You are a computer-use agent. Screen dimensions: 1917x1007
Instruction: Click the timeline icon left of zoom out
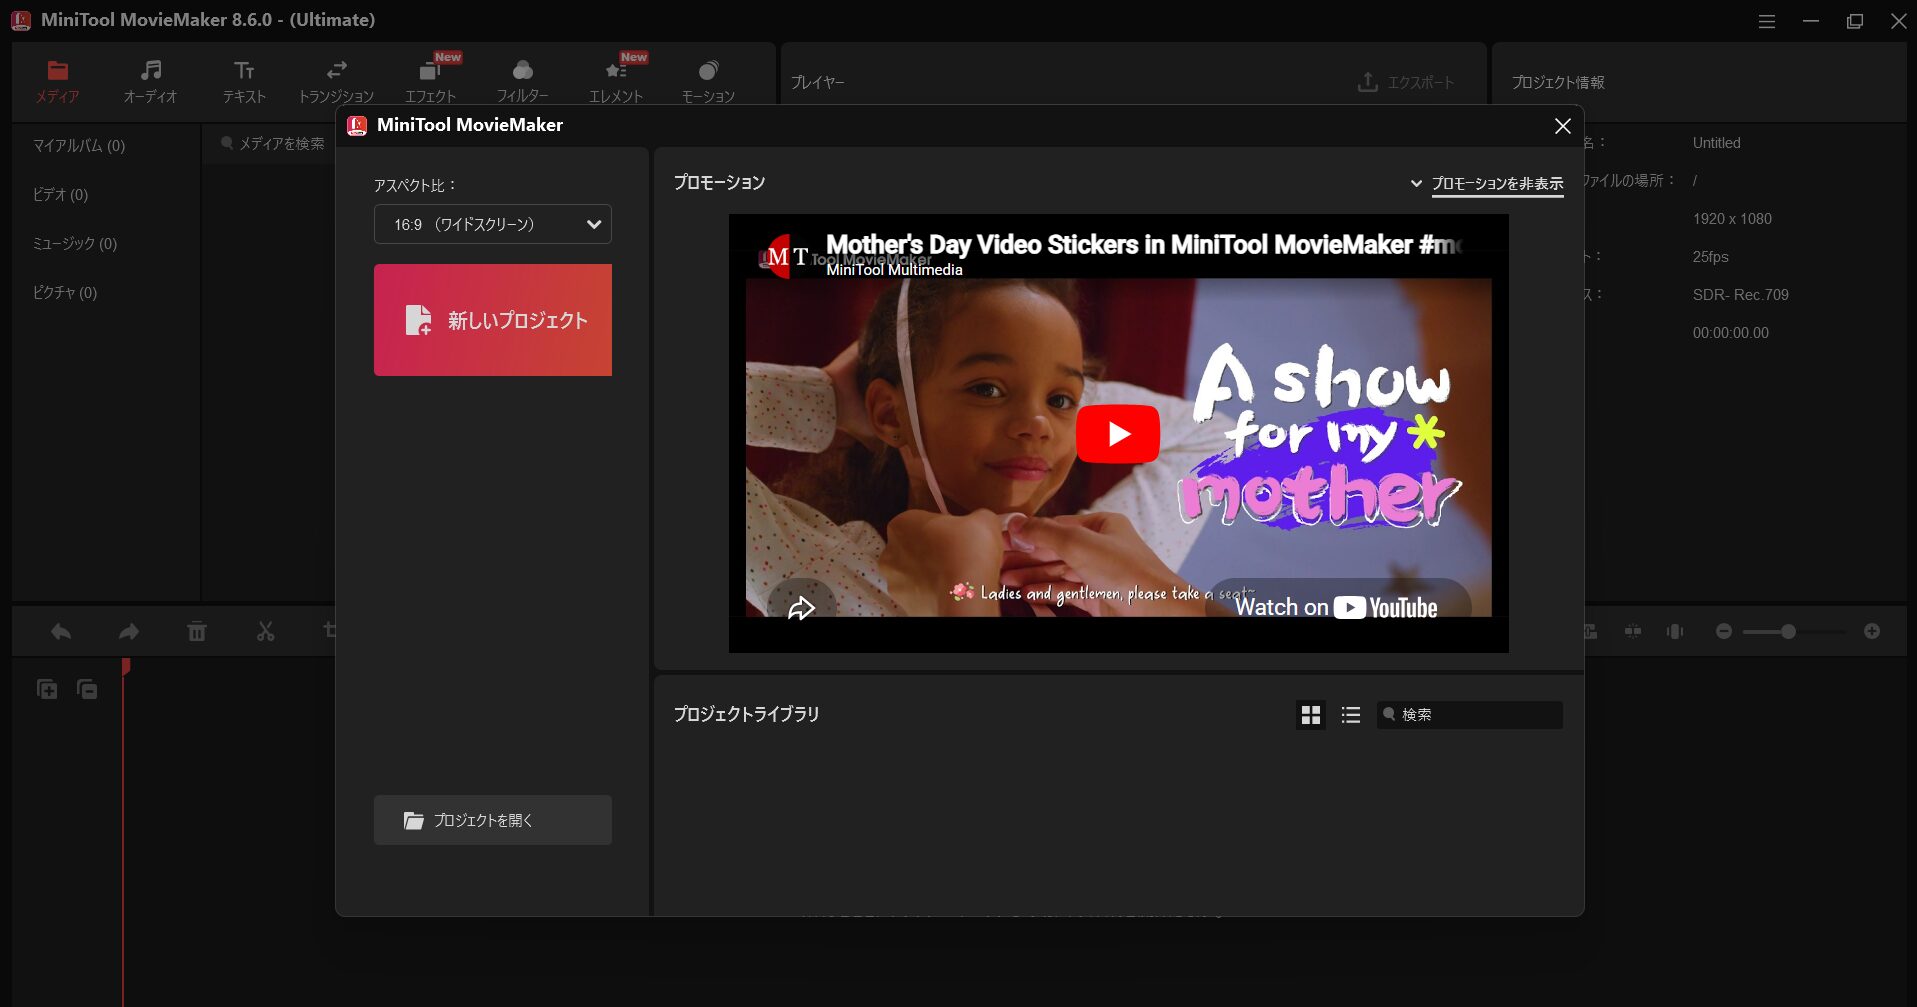(1675, 631)
